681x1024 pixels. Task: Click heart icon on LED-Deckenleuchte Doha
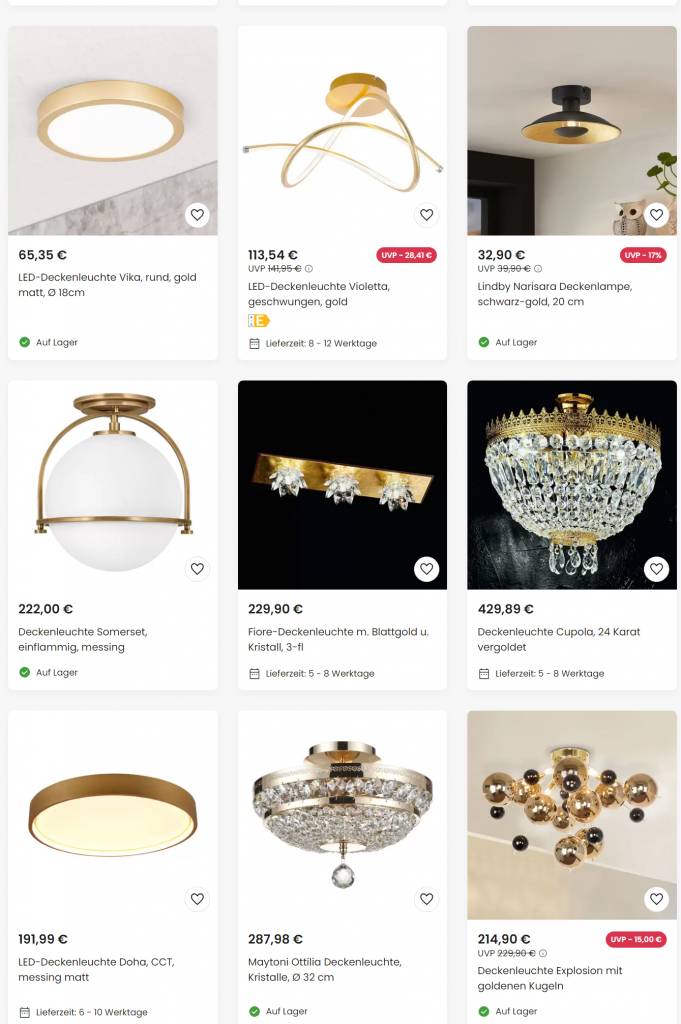pyautogui.click(x=197, y=899)
